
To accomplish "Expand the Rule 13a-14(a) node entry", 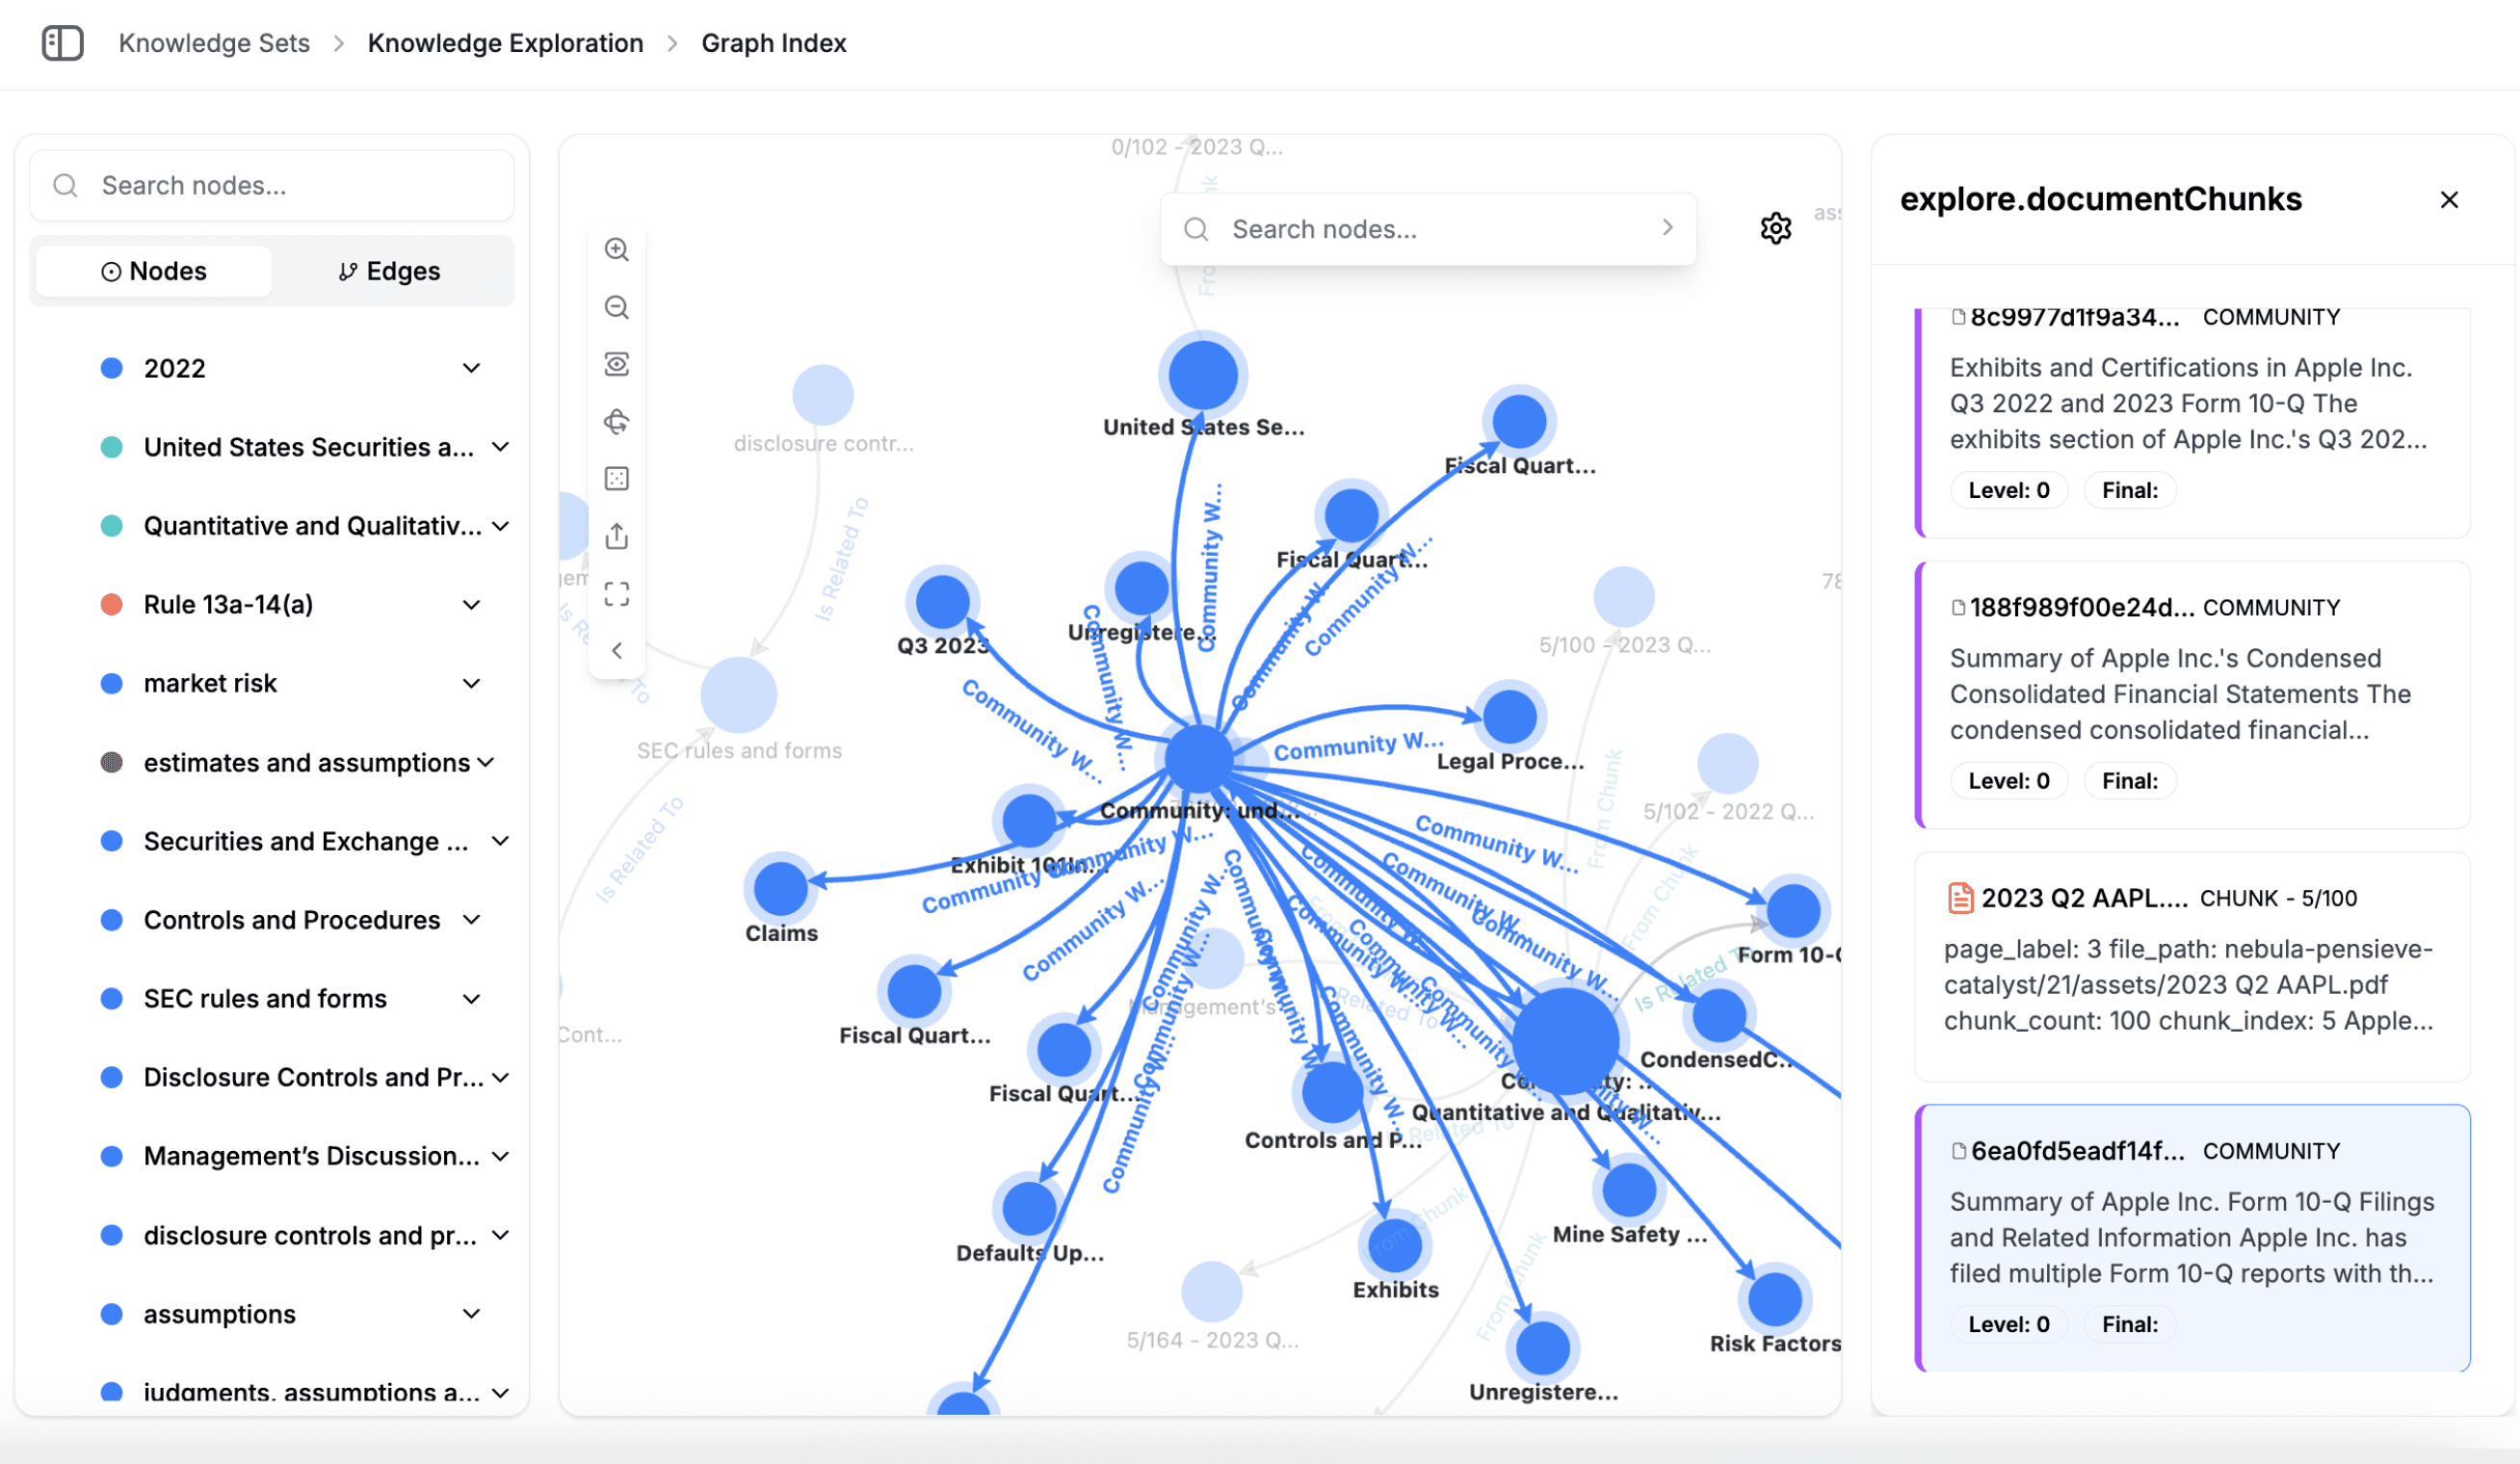I will click(471, 605).
